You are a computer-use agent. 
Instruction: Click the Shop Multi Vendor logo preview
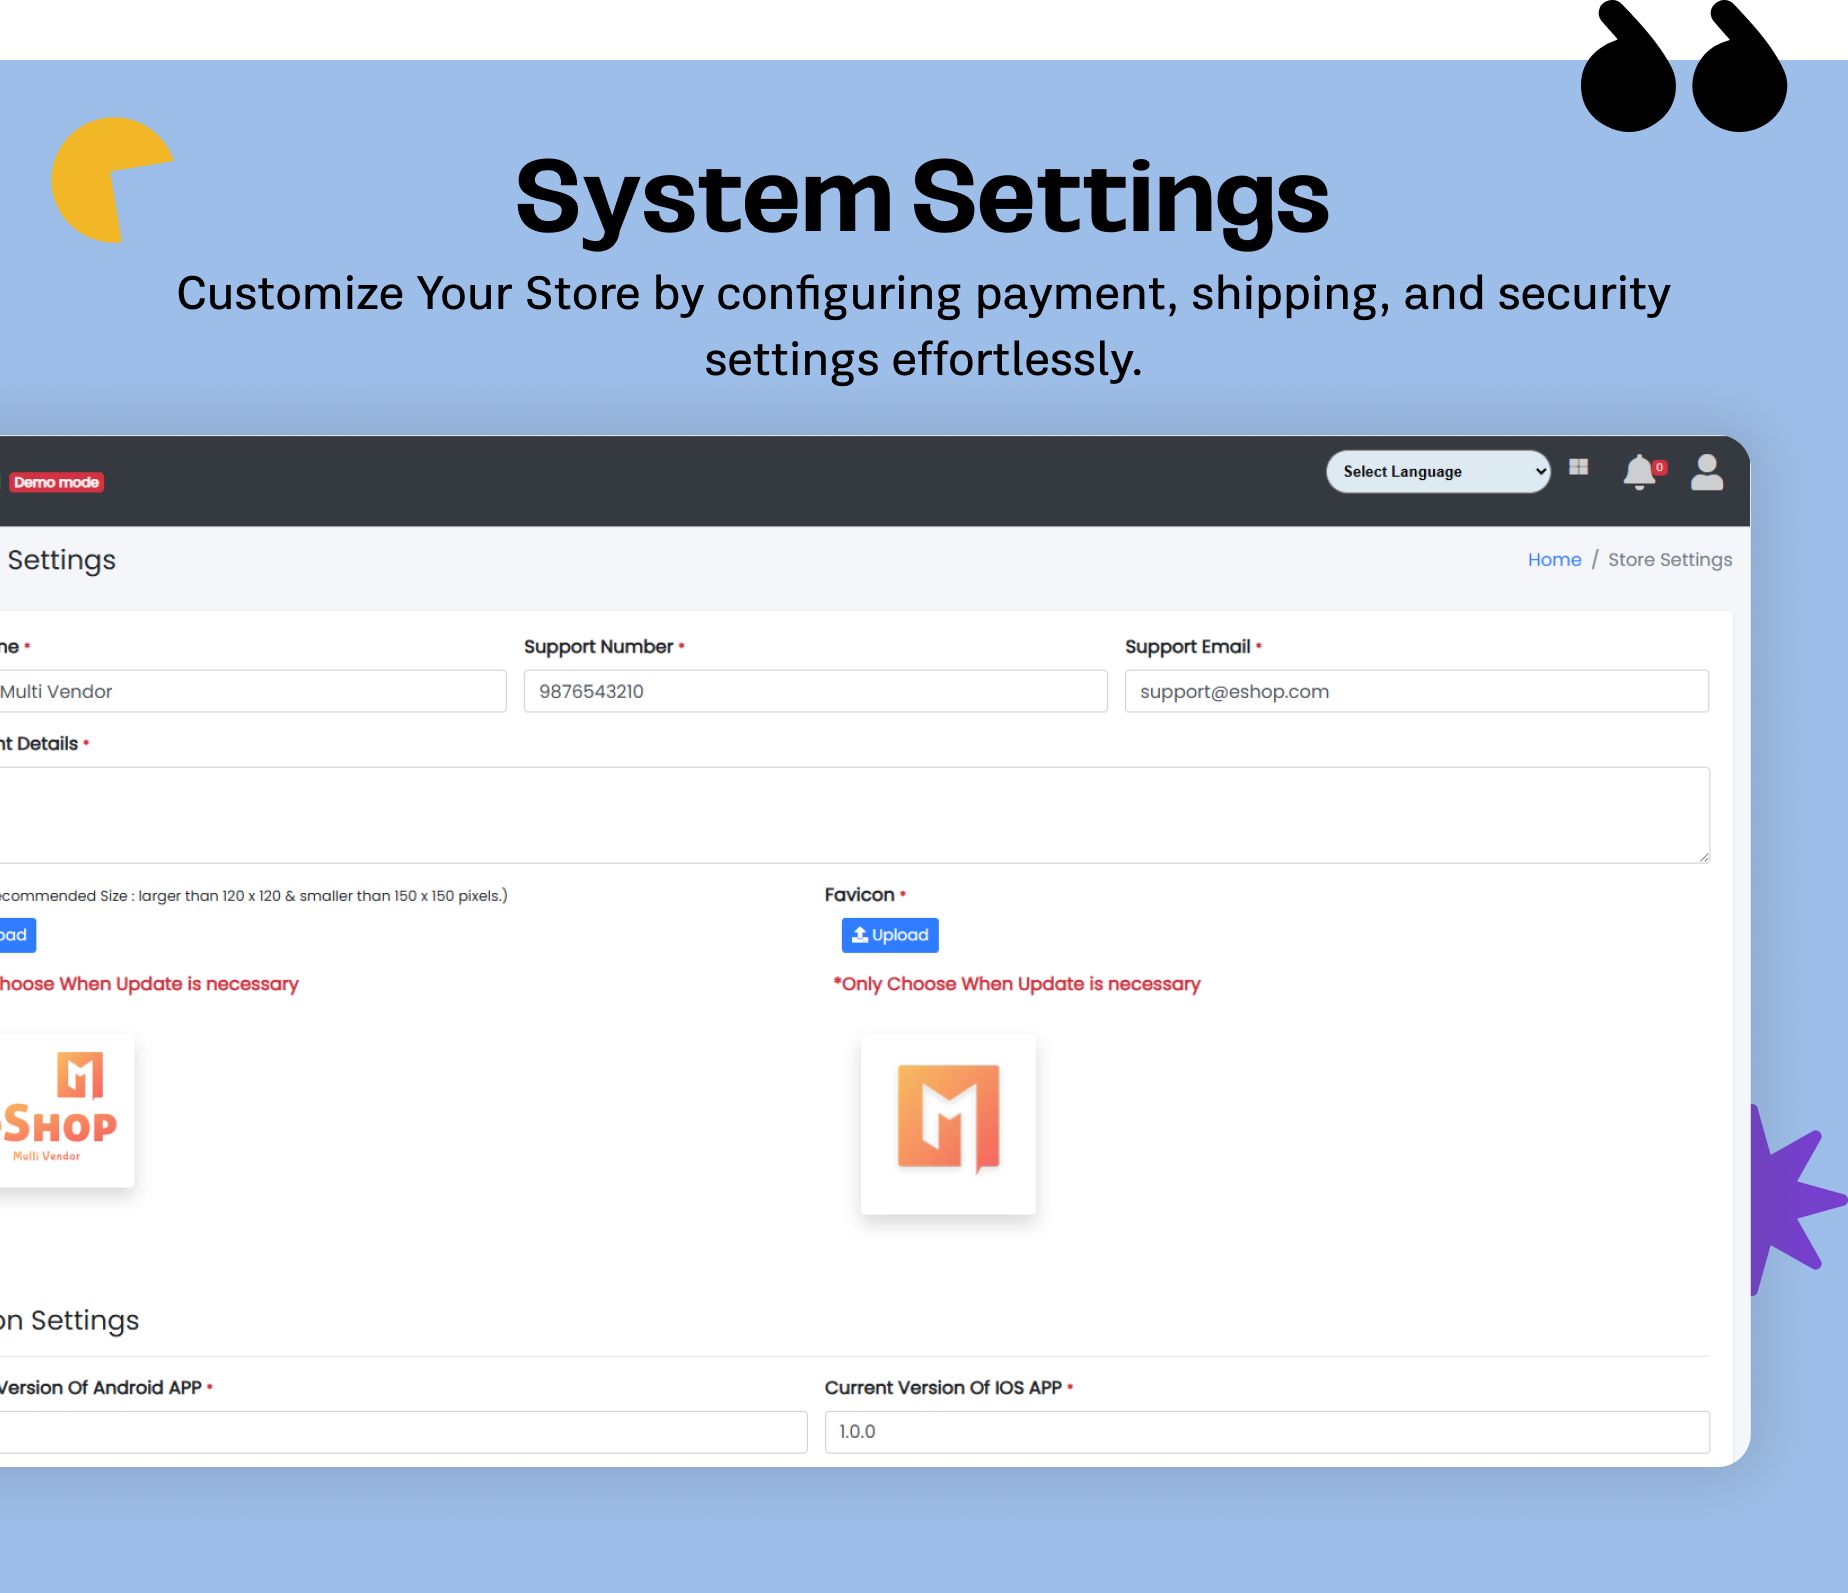(62, 1110)
